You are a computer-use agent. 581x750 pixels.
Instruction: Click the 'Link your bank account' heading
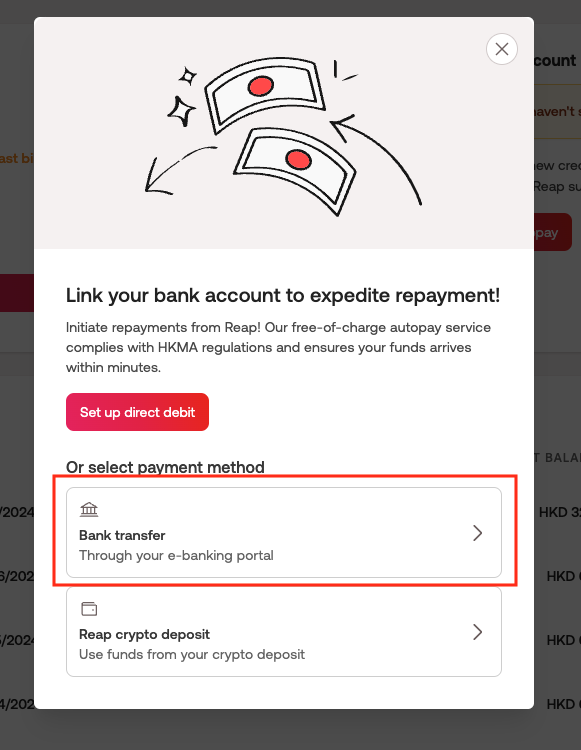click(x=283, y=296)
